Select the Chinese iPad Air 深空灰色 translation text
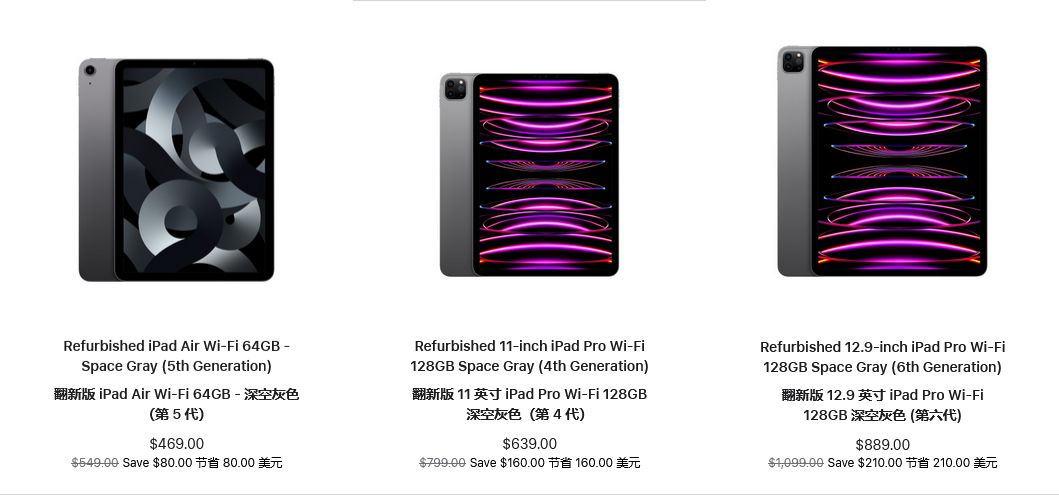 [x=176, y=404]
